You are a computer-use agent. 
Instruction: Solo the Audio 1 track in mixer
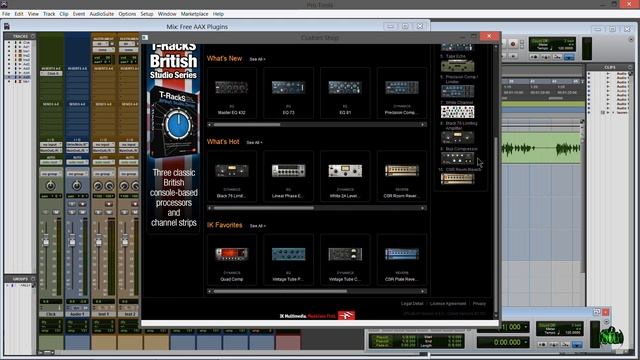coord(72,212)
